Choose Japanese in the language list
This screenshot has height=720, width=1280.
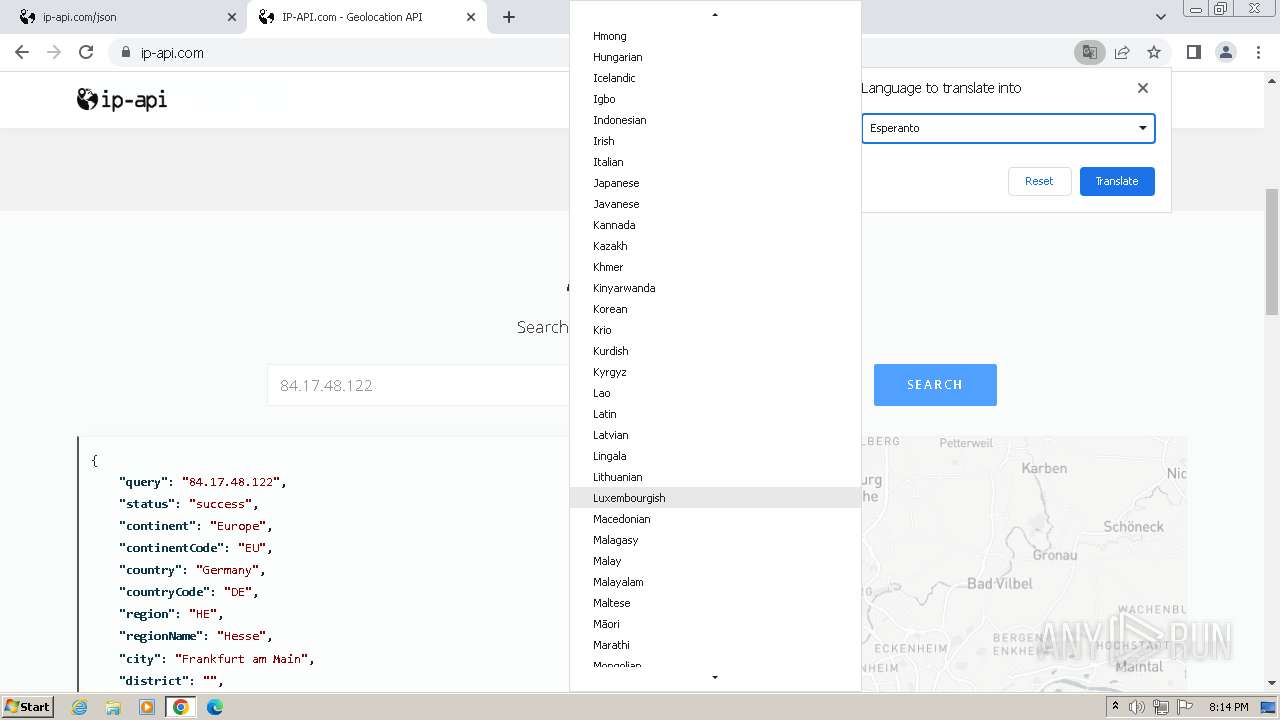coord(715,183)
